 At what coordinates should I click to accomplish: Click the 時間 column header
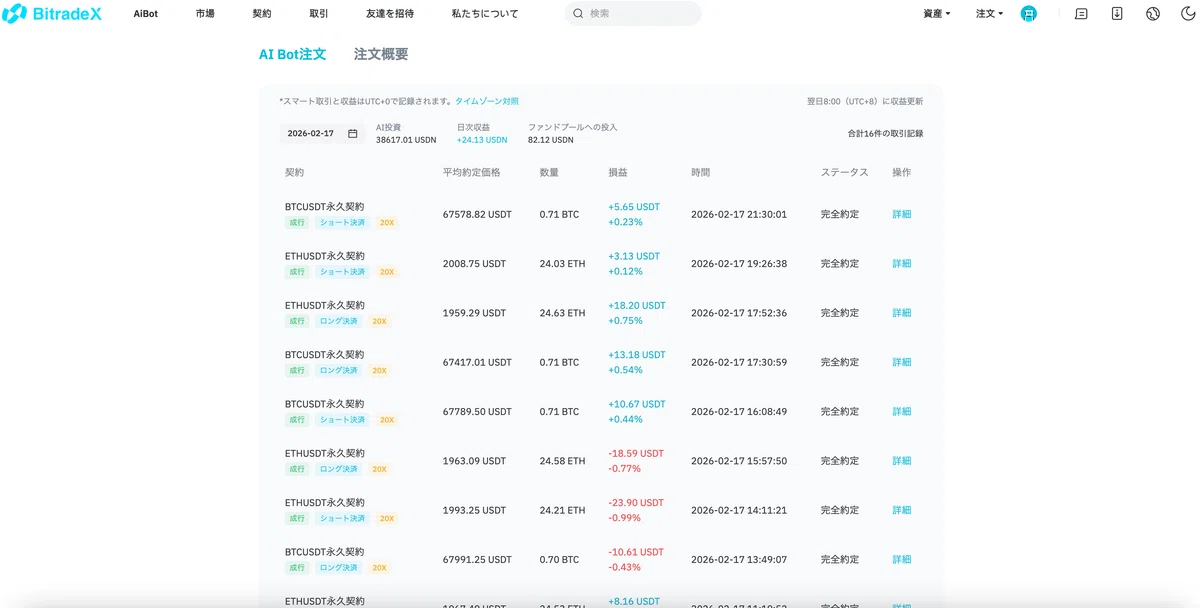click(701, 172)
